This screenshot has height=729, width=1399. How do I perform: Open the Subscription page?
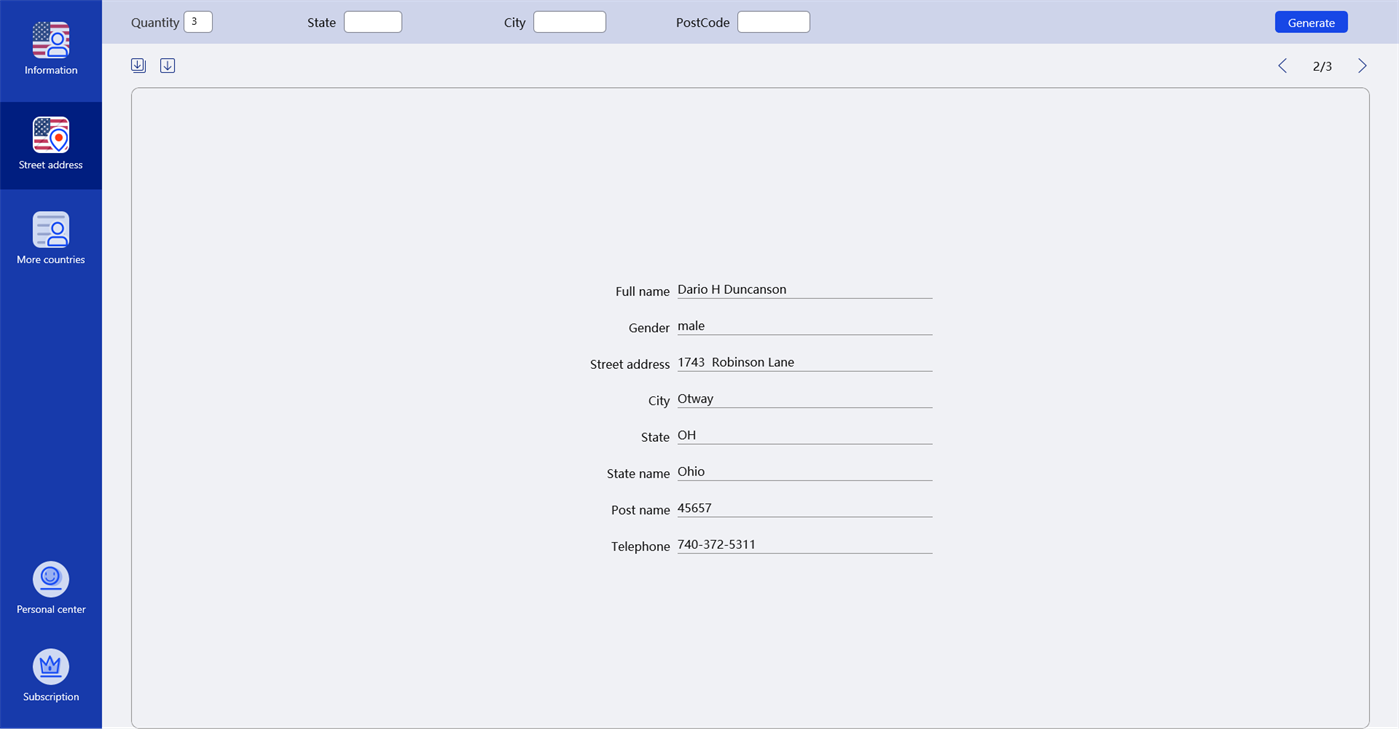tap(51, 676)
